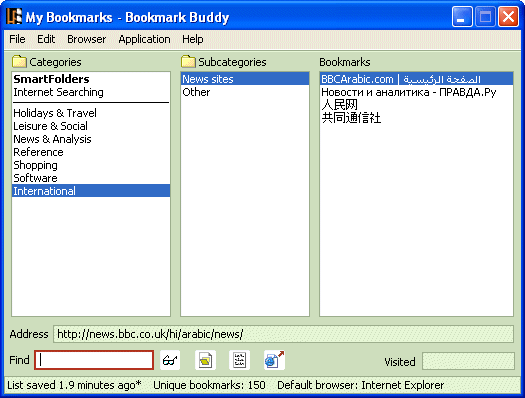Select the Other subcategory

tap(245, 92)
